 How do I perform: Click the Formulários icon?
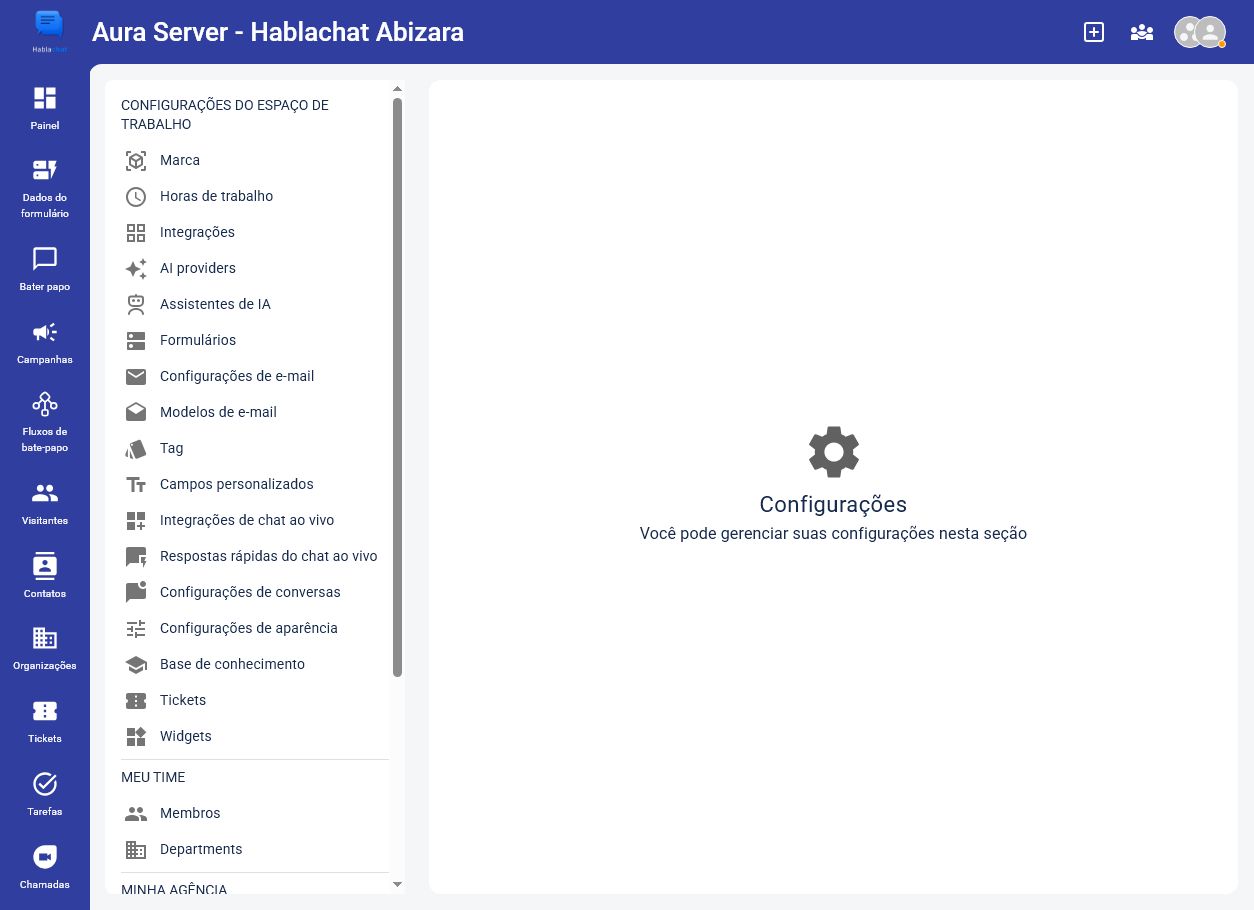pos(136,340)
